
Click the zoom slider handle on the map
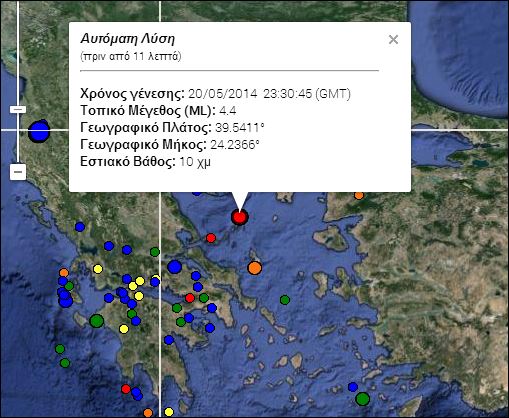point(18,109)
